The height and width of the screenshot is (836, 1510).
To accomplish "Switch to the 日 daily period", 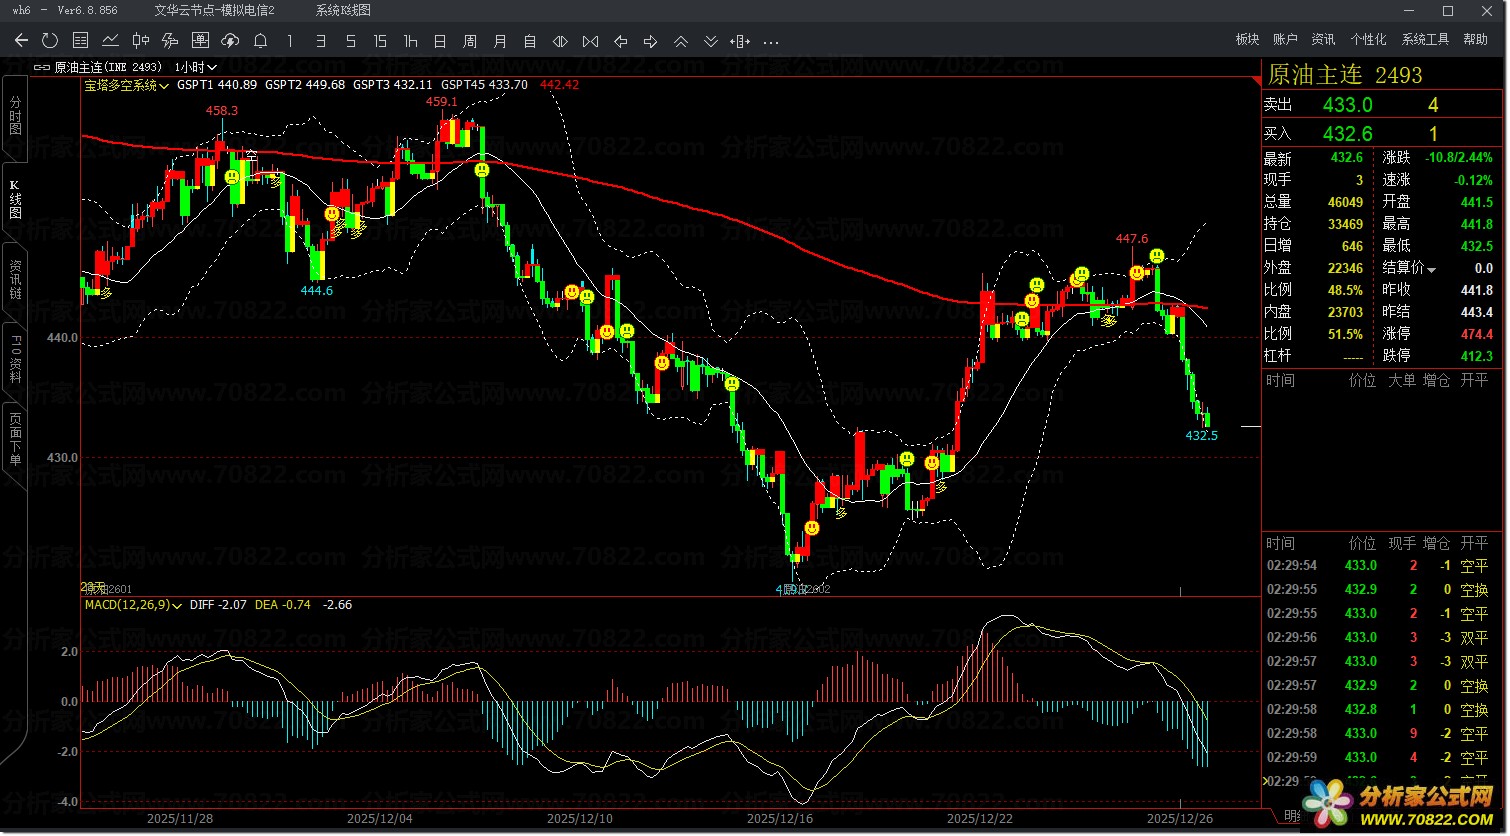I will tap(440, 41).
